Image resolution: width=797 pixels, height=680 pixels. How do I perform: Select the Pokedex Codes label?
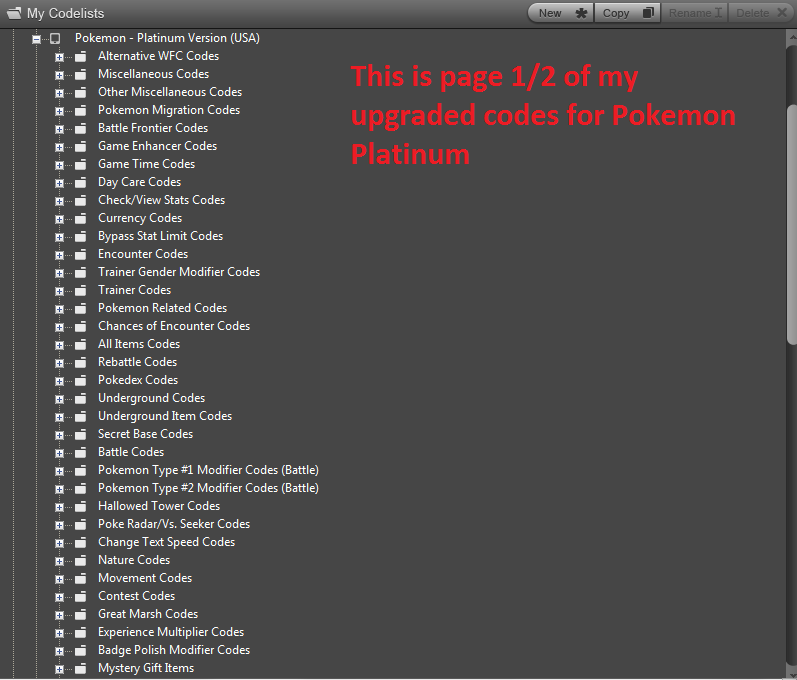138,380
